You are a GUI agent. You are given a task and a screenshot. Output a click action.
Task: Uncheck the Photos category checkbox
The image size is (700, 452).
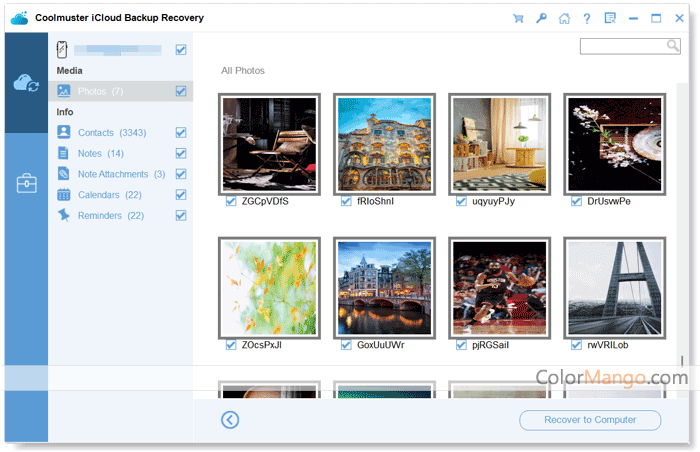(181, 91)
